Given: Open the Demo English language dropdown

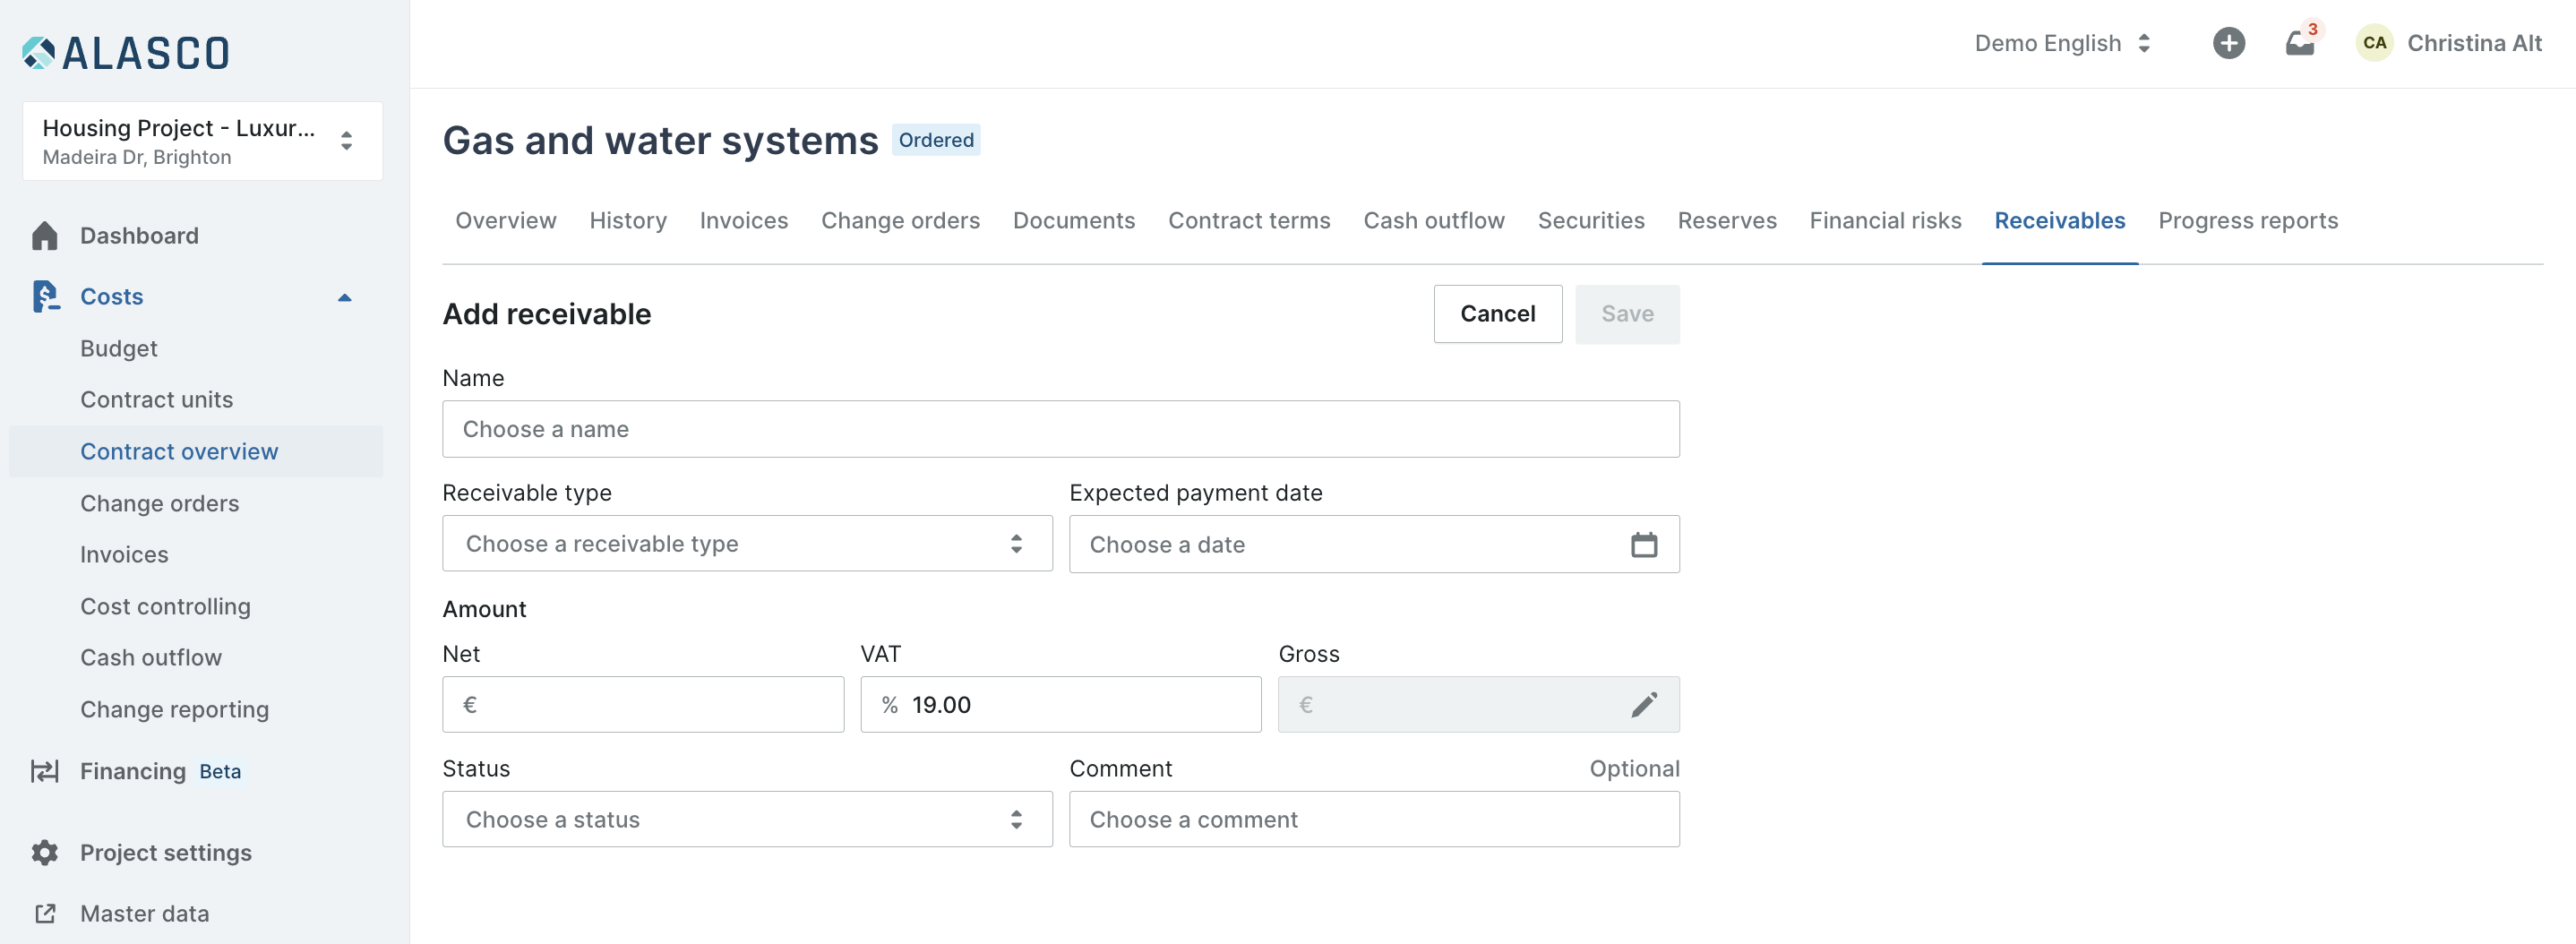Looking at the screenshot, I should pyautogui.click(x=2062, y=43).
